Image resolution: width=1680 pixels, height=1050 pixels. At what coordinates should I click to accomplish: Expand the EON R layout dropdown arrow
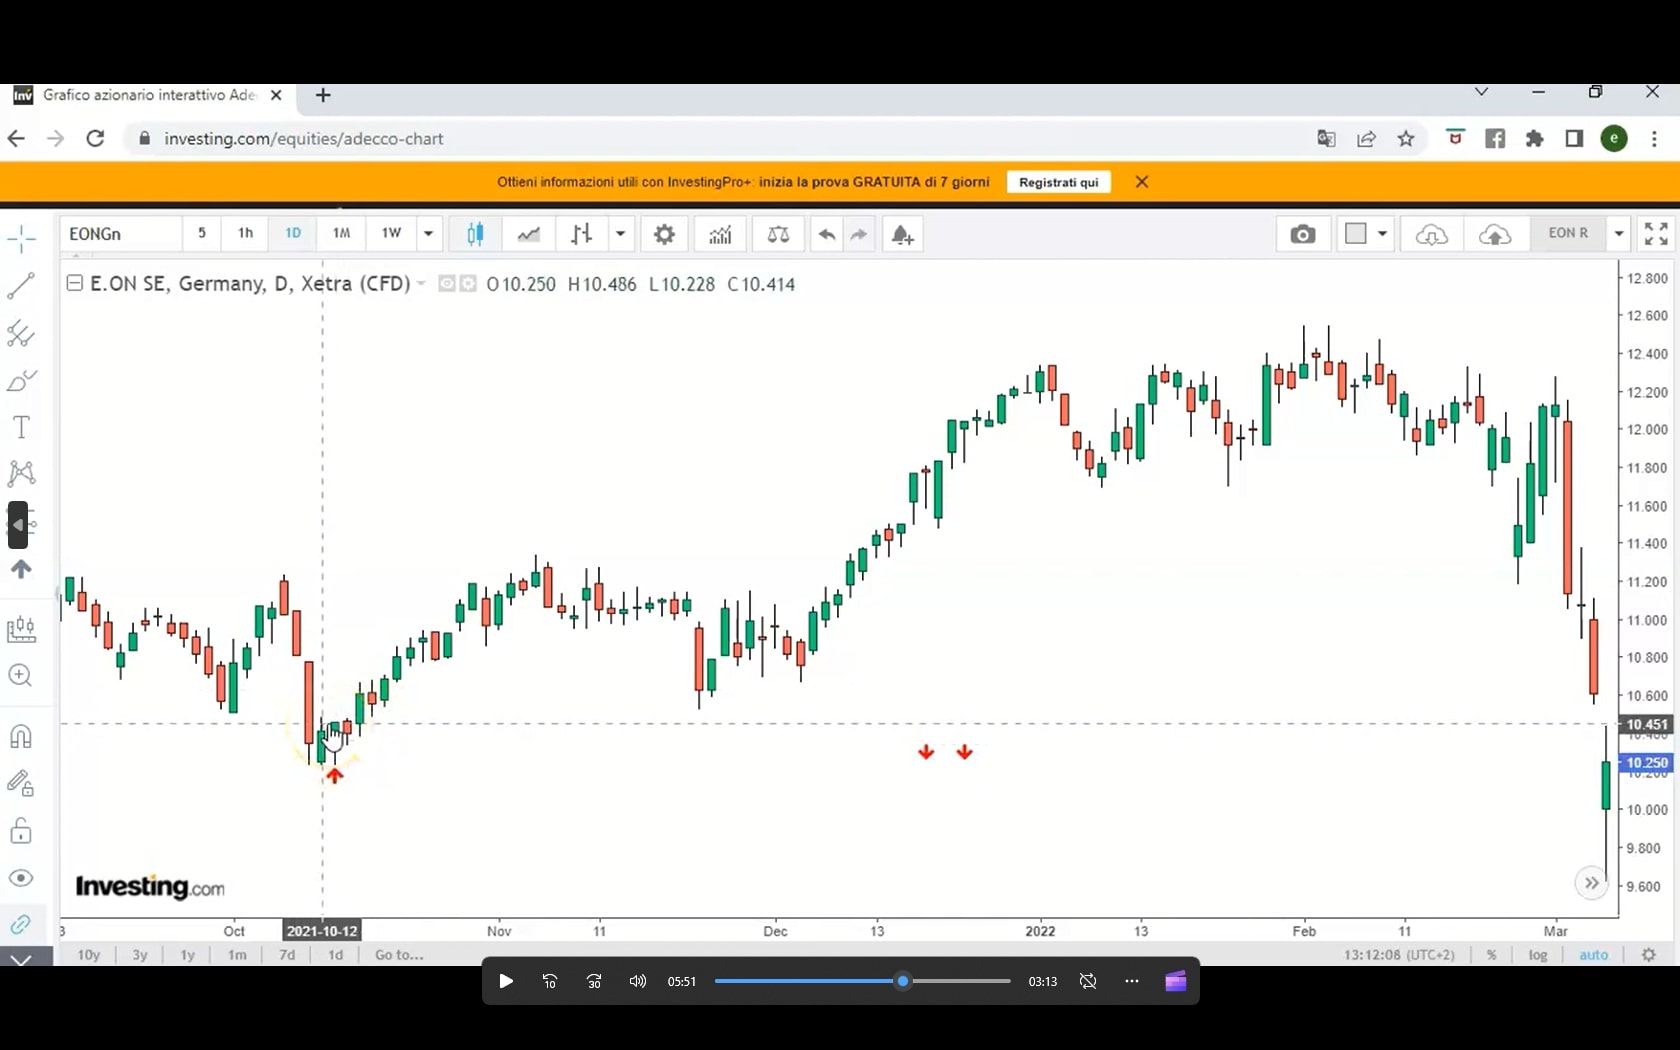click(x=1619, y=234)
